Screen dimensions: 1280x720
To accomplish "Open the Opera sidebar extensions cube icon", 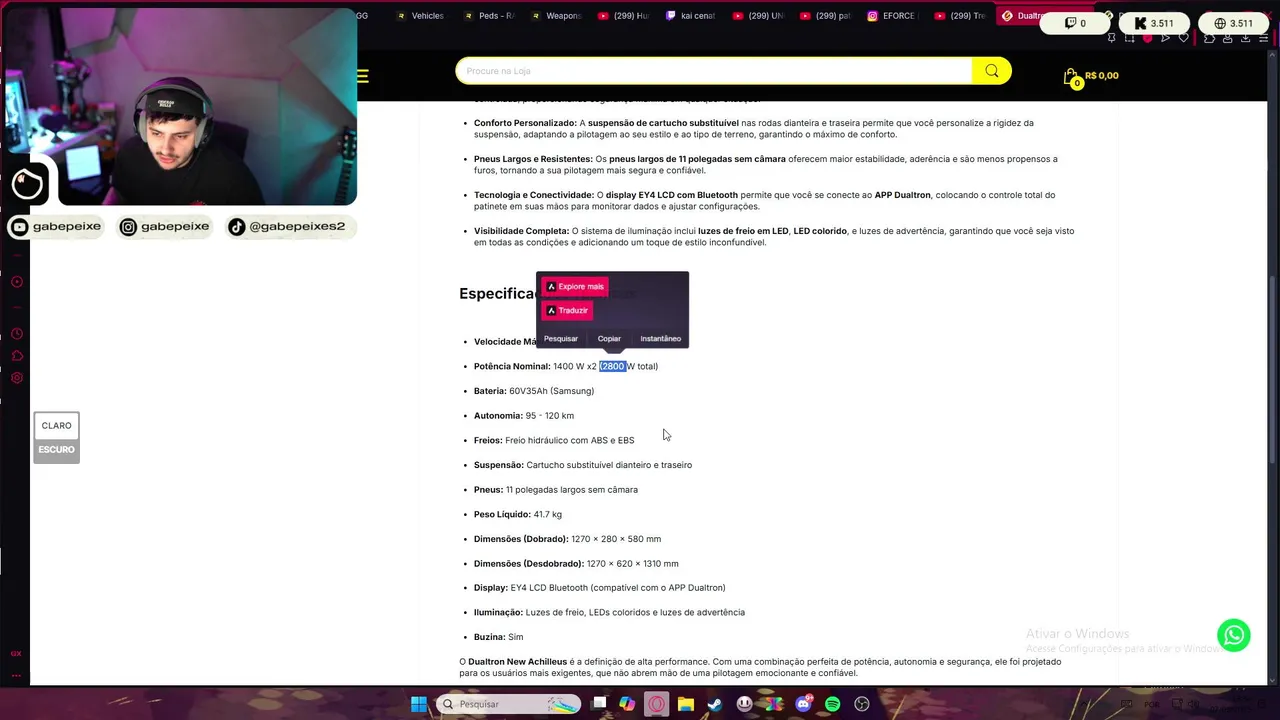I will point(17,356).
